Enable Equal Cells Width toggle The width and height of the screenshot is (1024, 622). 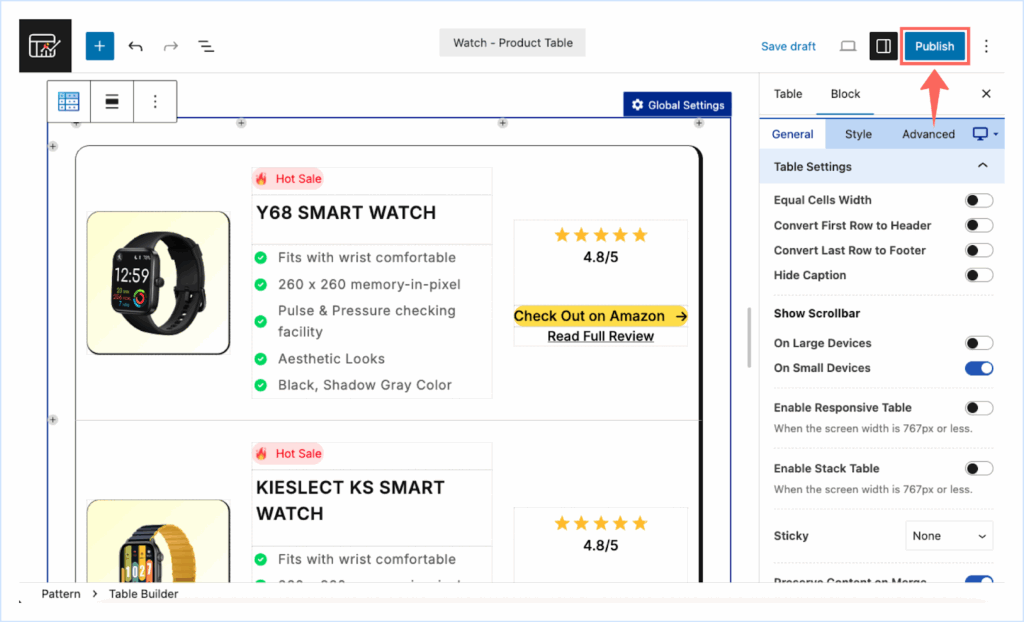pyautogui.click(x=978, y=200)
